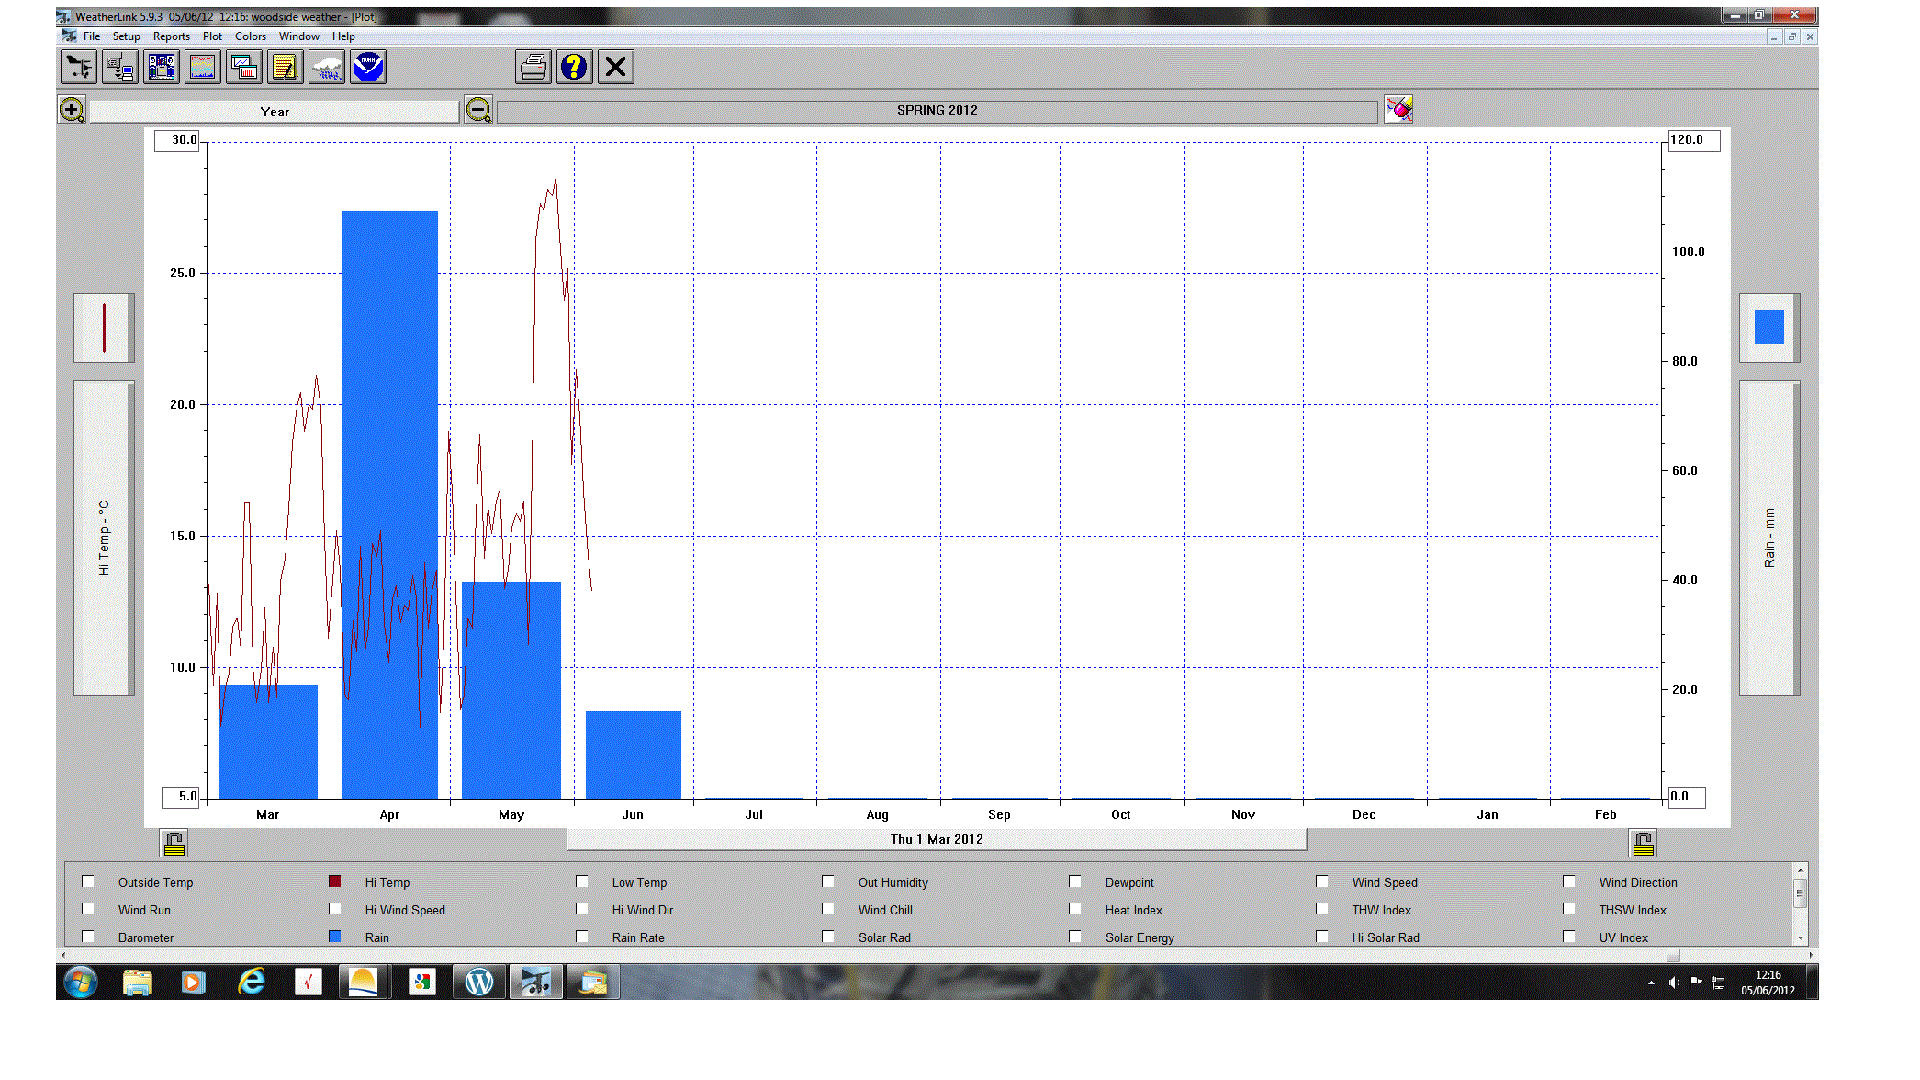The width and height of the screenshot is (1920, 1080).
Task: Click the printer icon
Action: click(x=533, y=68)
